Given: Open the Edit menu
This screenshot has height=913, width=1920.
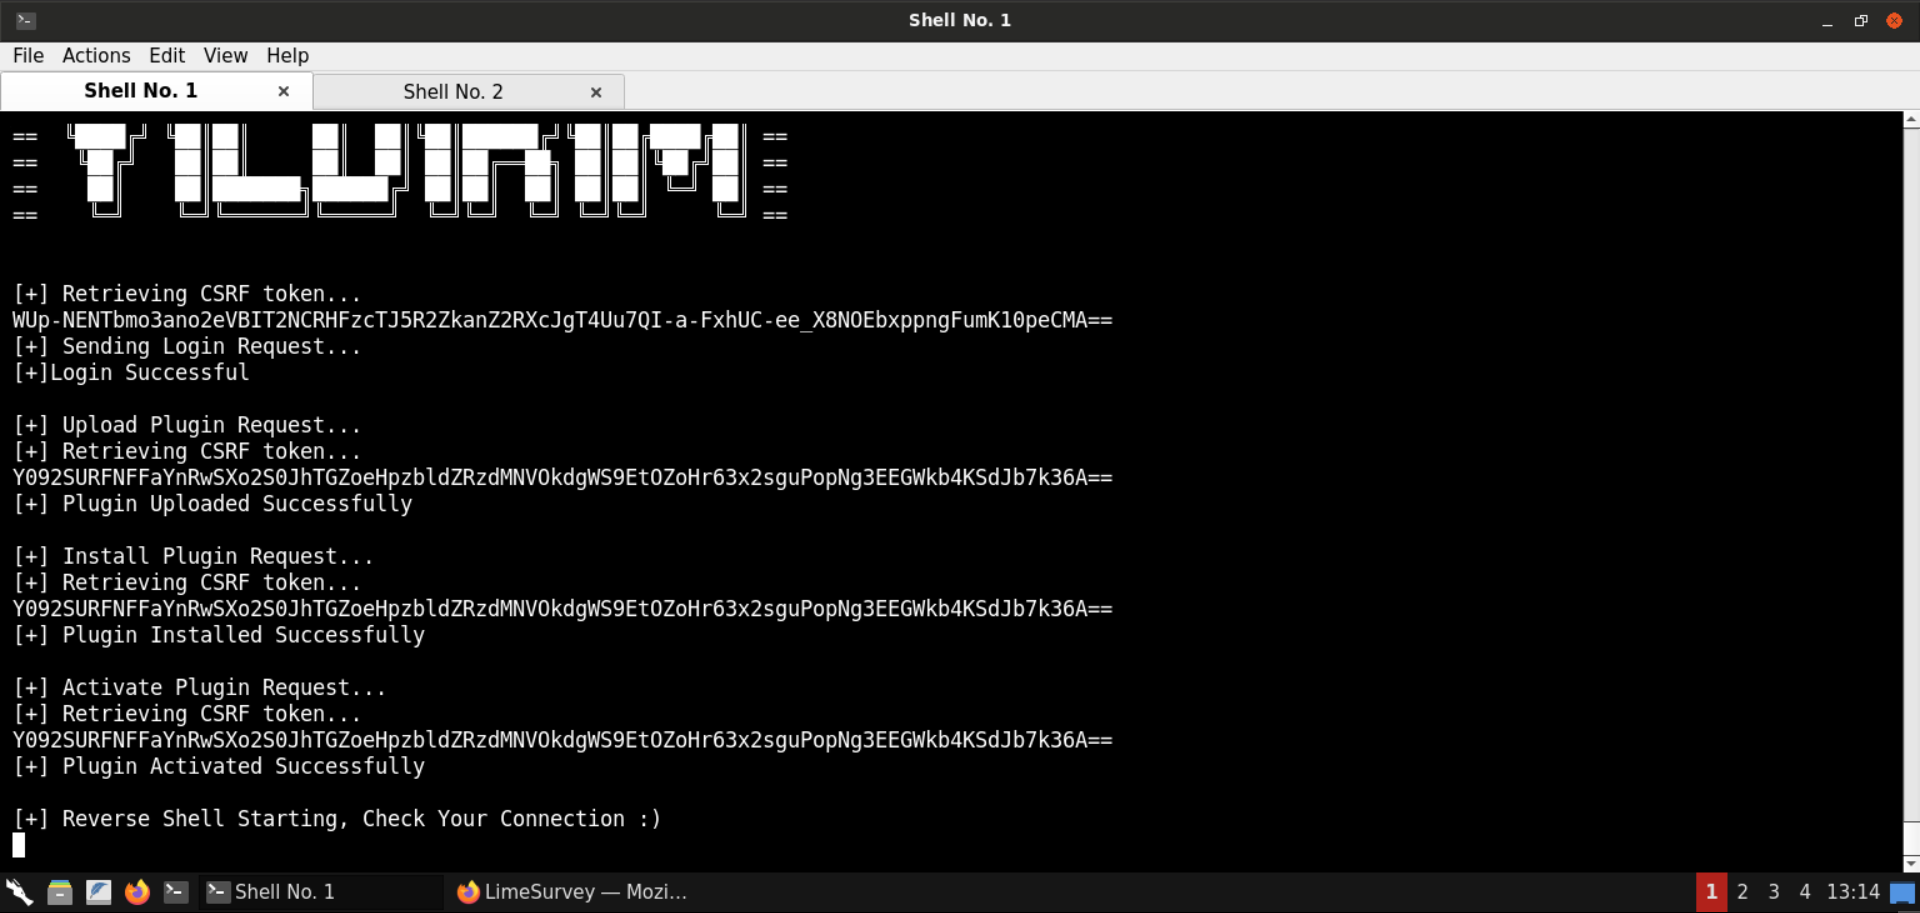Looking at the screenshot, I should (167, 56).
